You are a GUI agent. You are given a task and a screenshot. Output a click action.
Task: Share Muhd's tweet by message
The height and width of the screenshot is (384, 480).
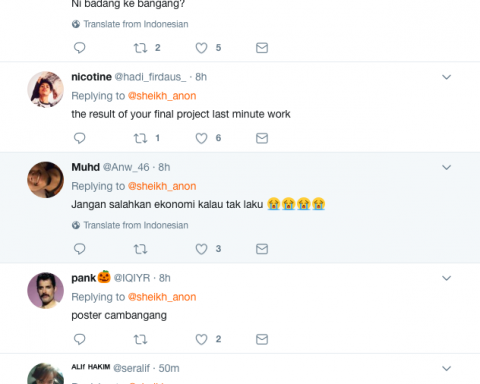coord(262,249)
